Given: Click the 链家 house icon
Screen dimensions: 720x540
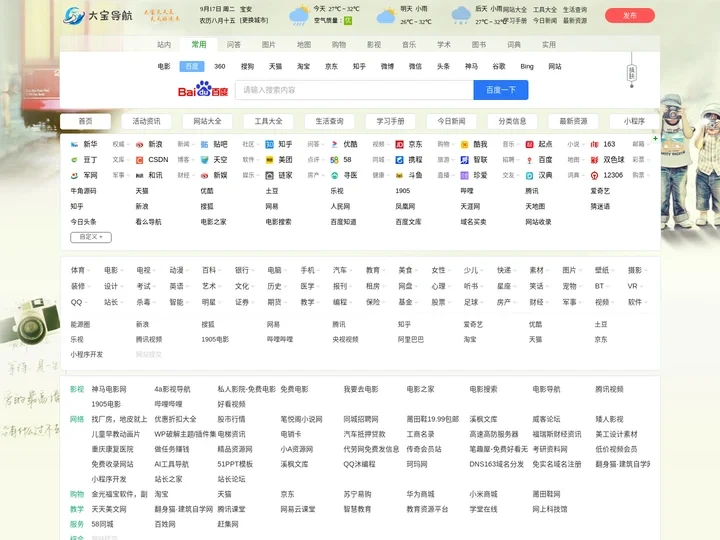Looking at the screenshot, I should pos(270,175).
